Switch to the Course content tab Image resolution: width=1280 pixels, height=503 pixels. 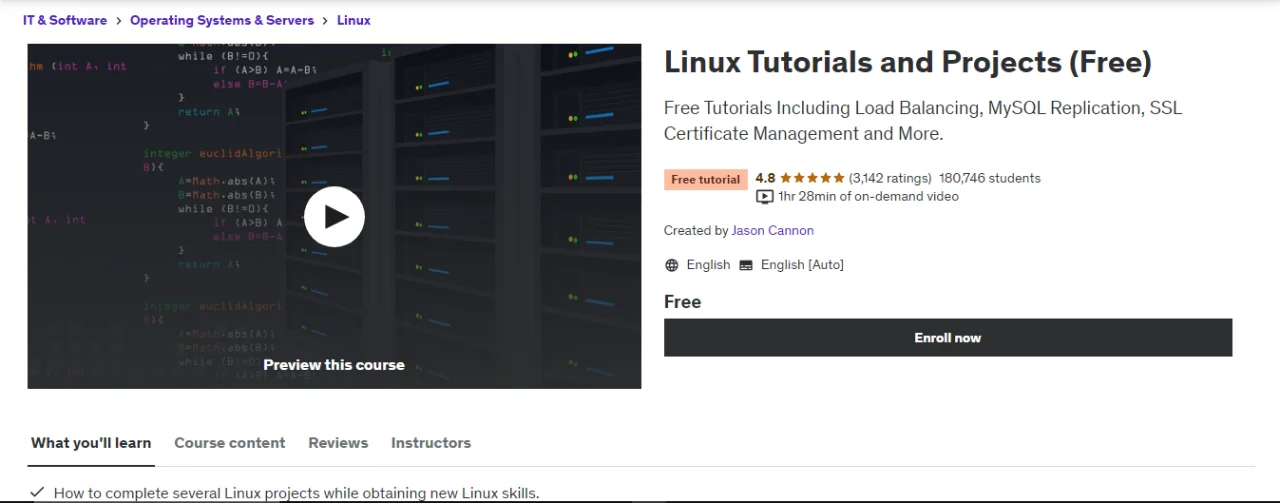(x=230, y=443)
